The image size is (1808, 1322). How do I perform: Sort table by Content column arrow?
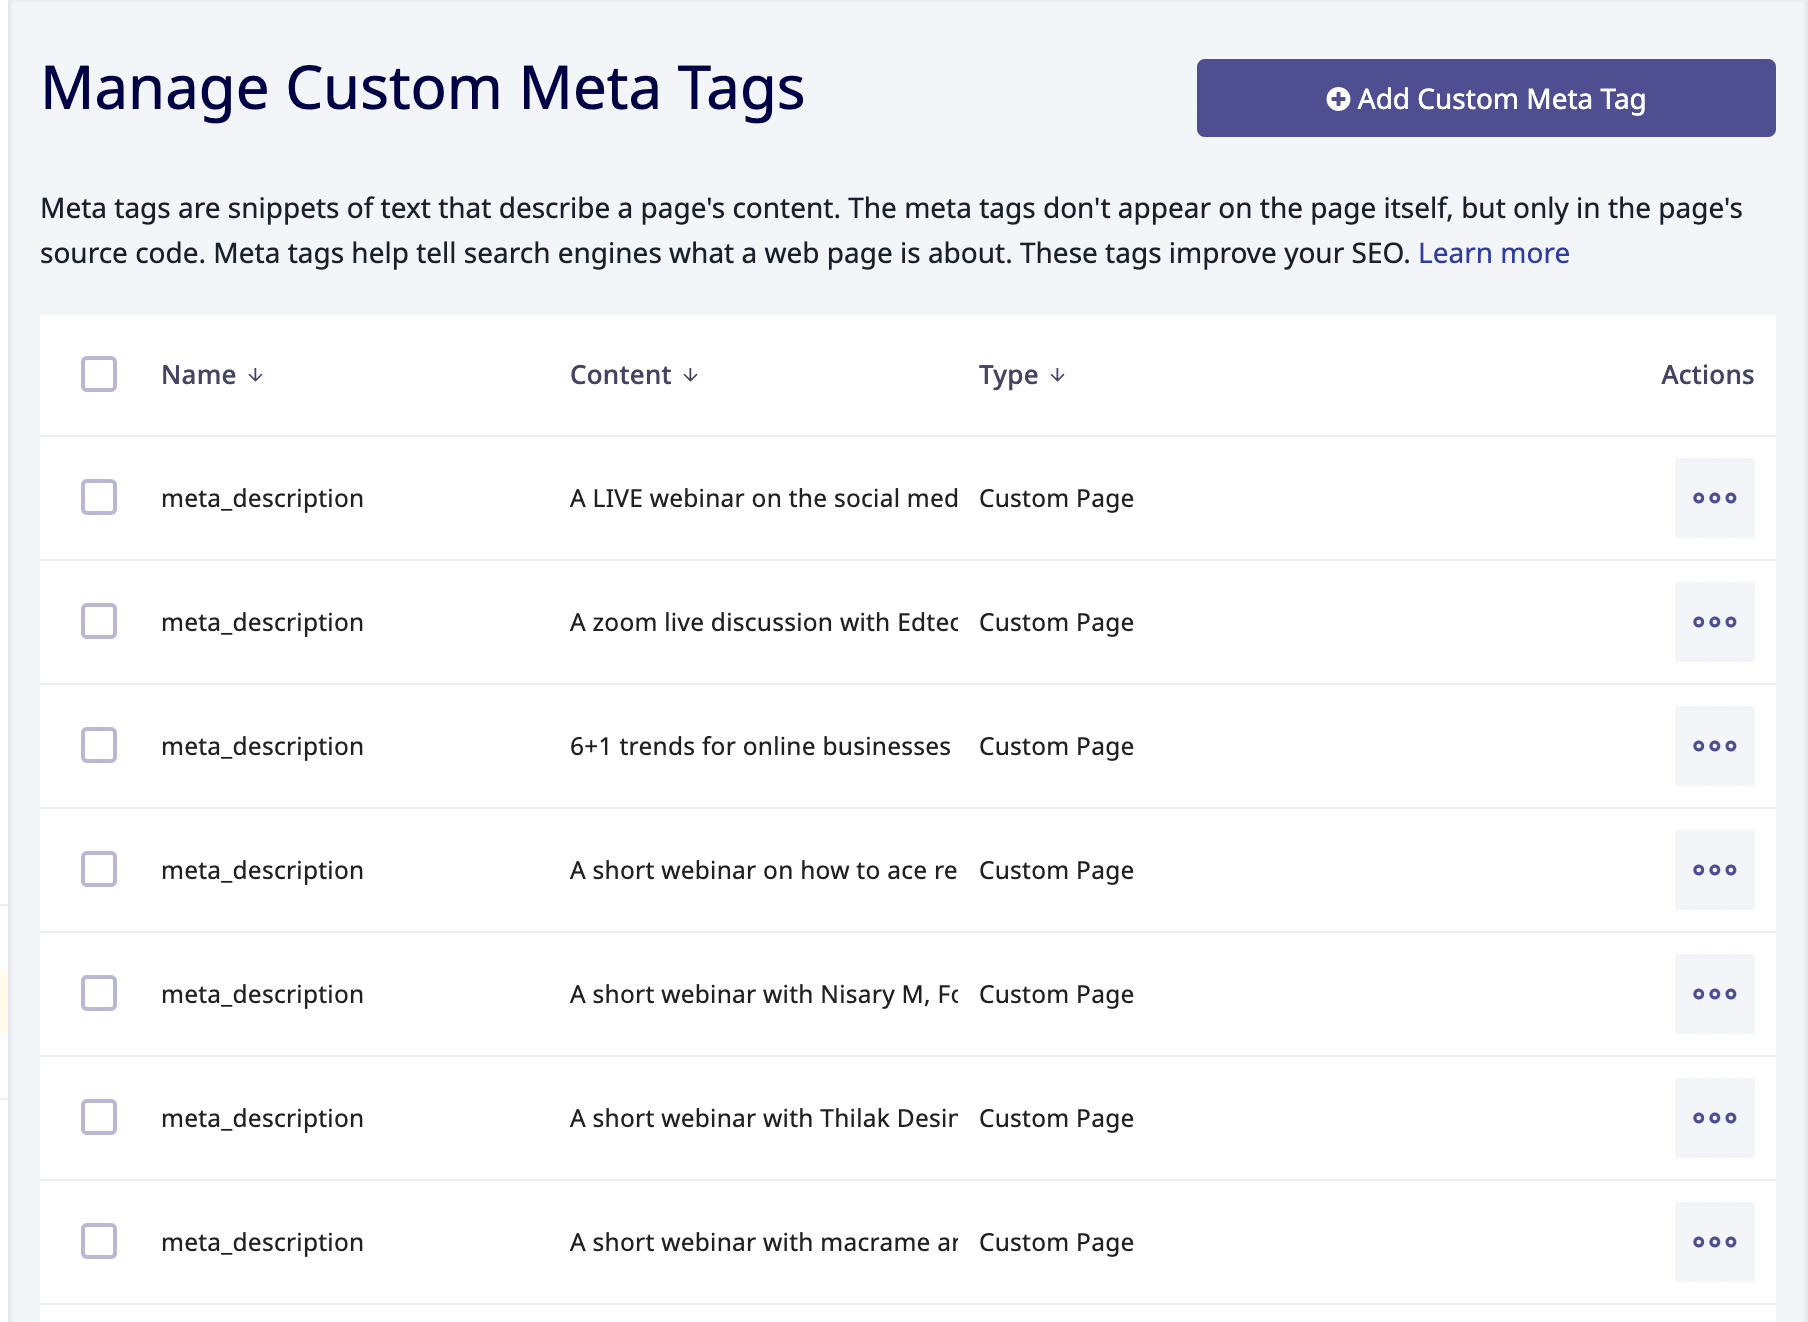[691, 375]
